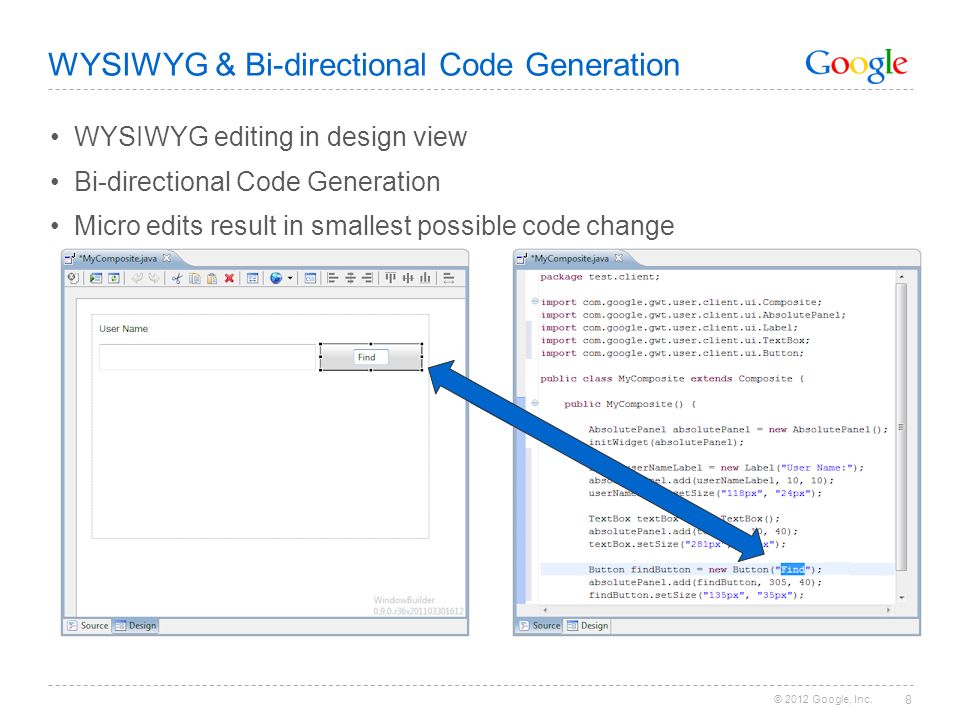
Task: Click the "User Name:" string literal in code
Action: click(x=817, y=467)
